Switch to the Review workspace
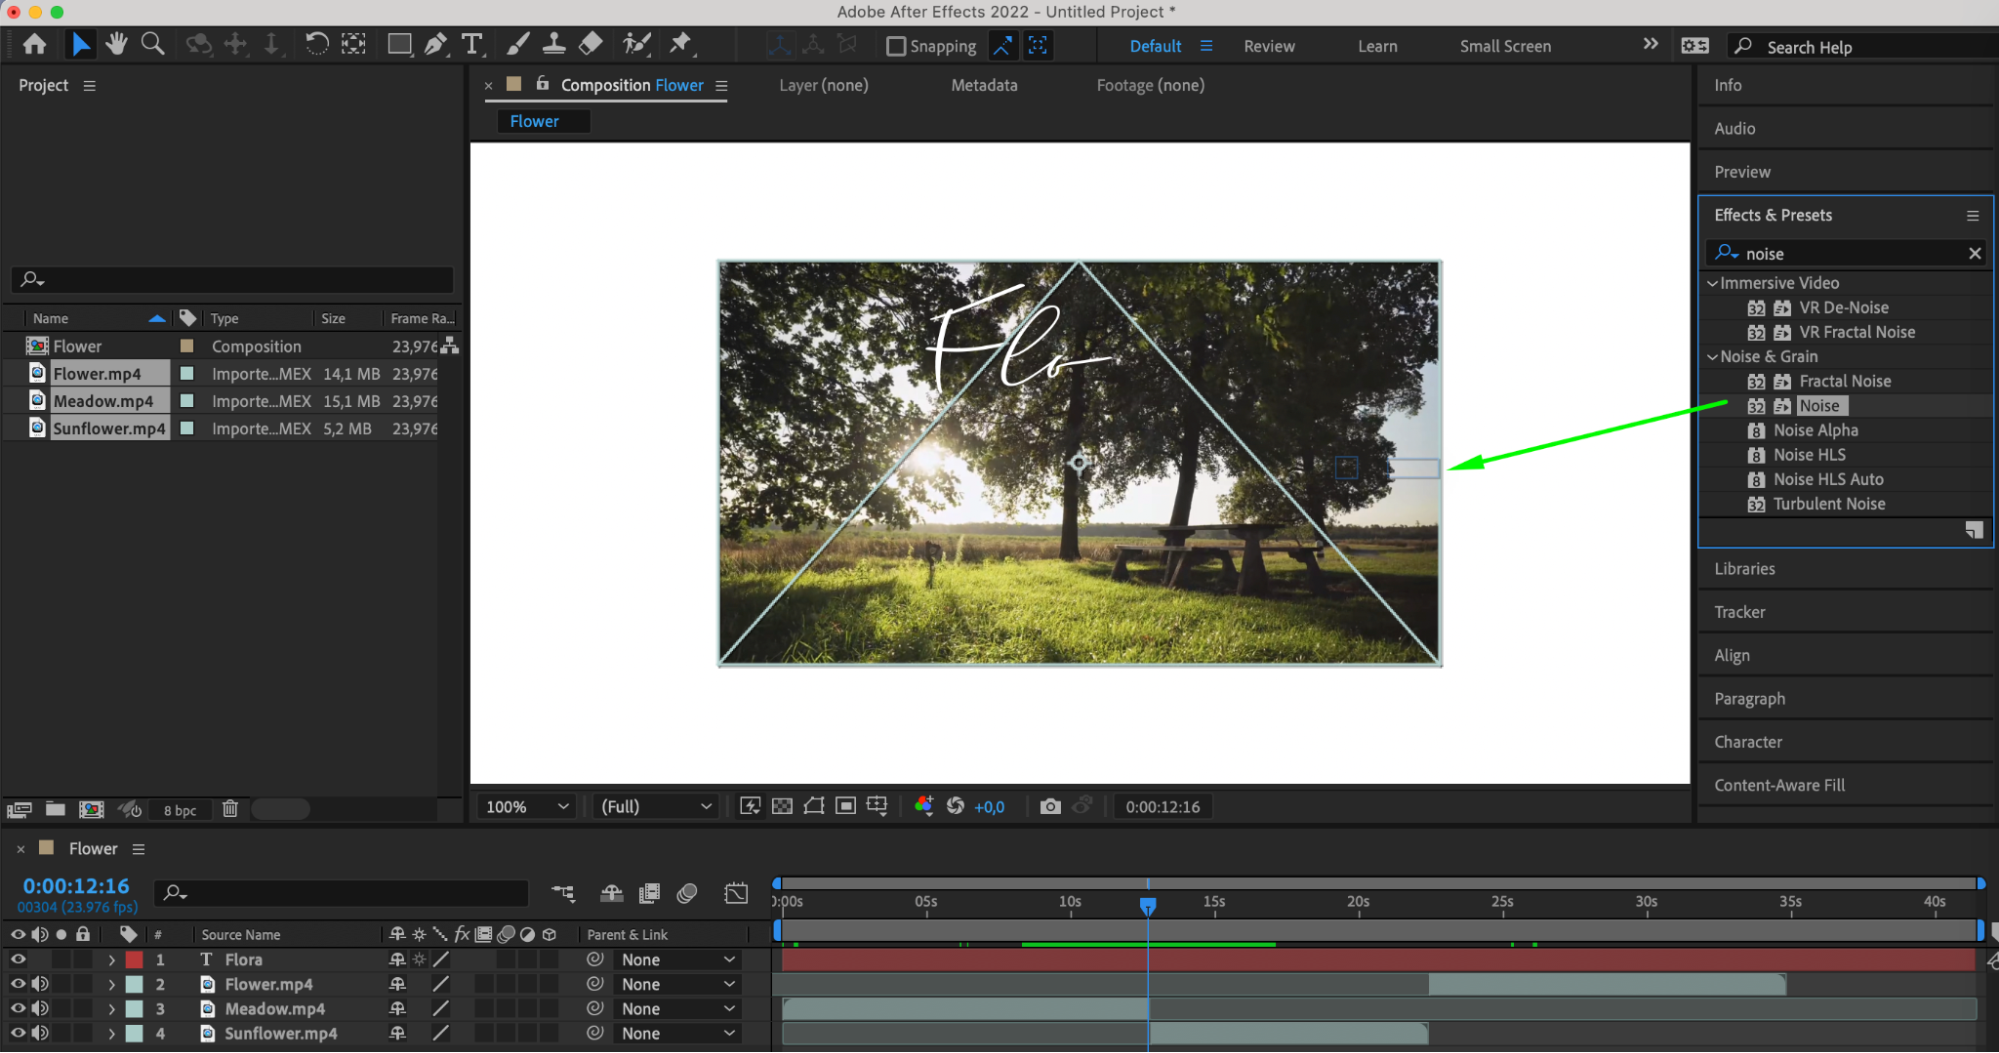The width and height of the screenshot is (1999, 1053). point(1268,46)
